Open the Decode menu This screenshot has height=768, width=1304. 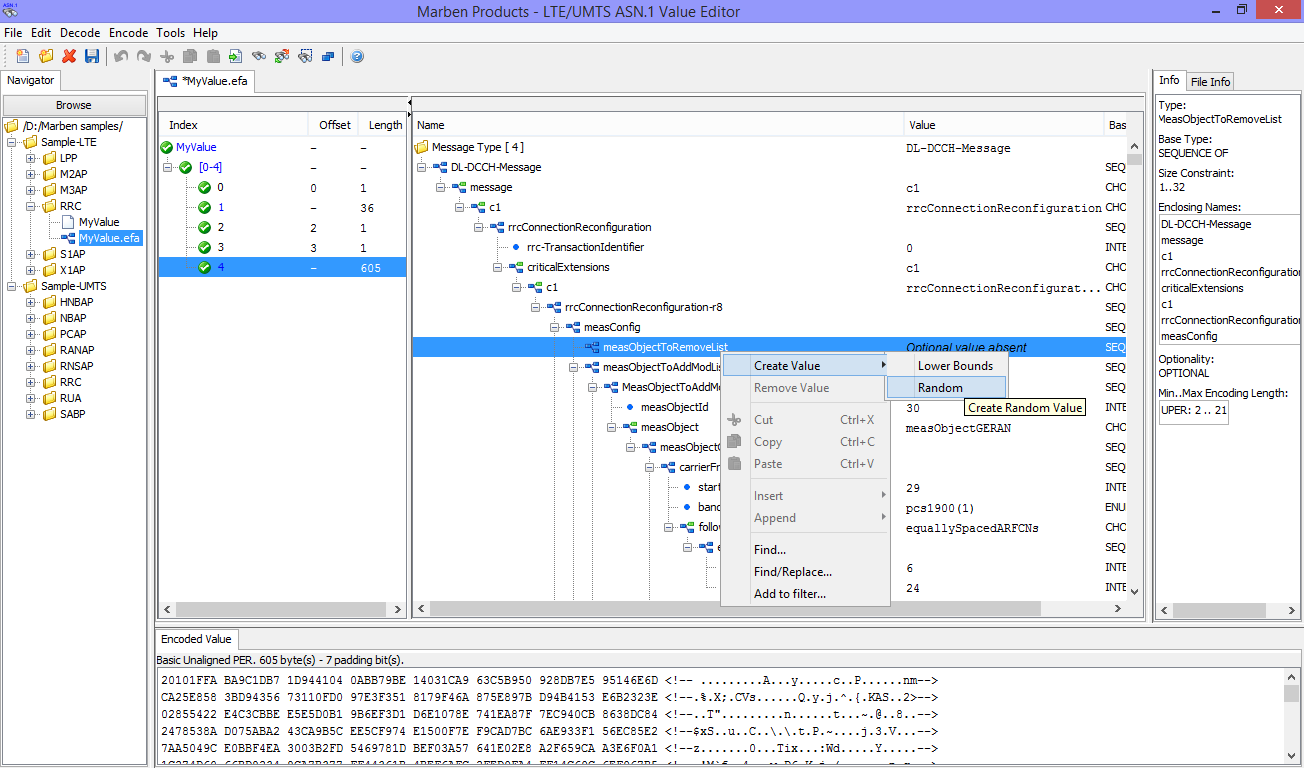[x=80, y=33]
